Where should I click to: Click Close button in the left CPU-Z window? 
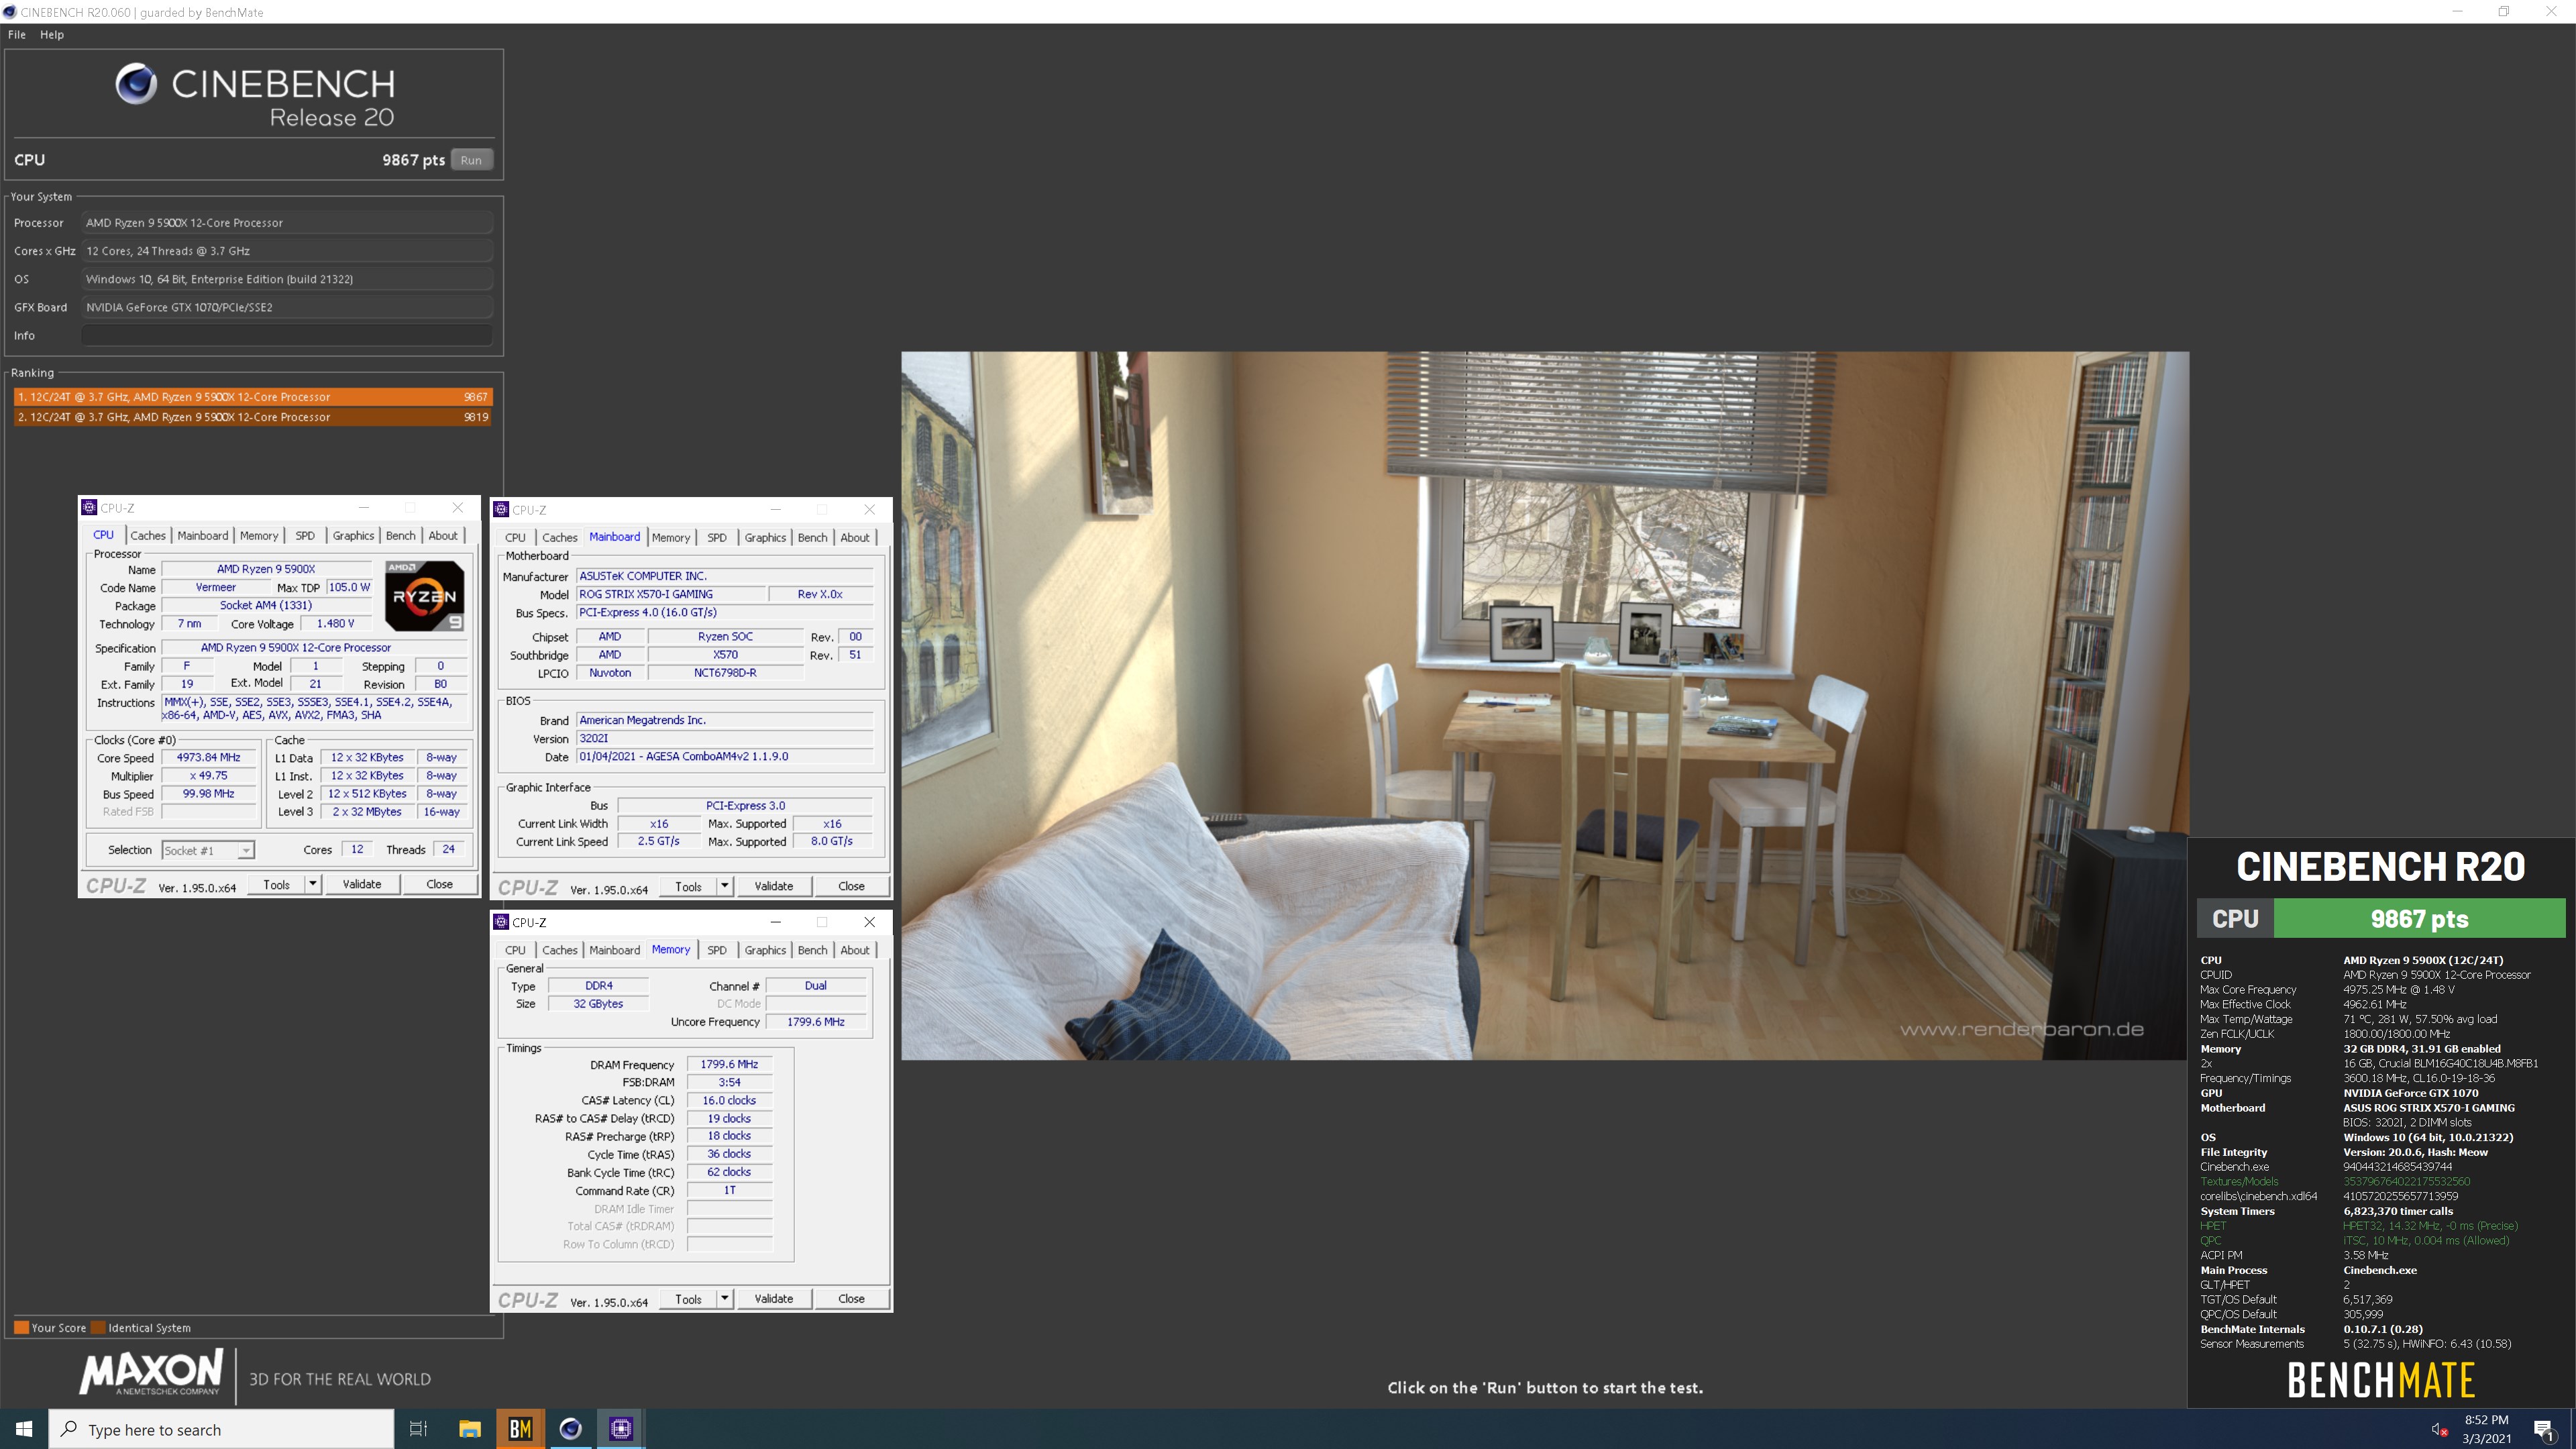click(440, 884)
